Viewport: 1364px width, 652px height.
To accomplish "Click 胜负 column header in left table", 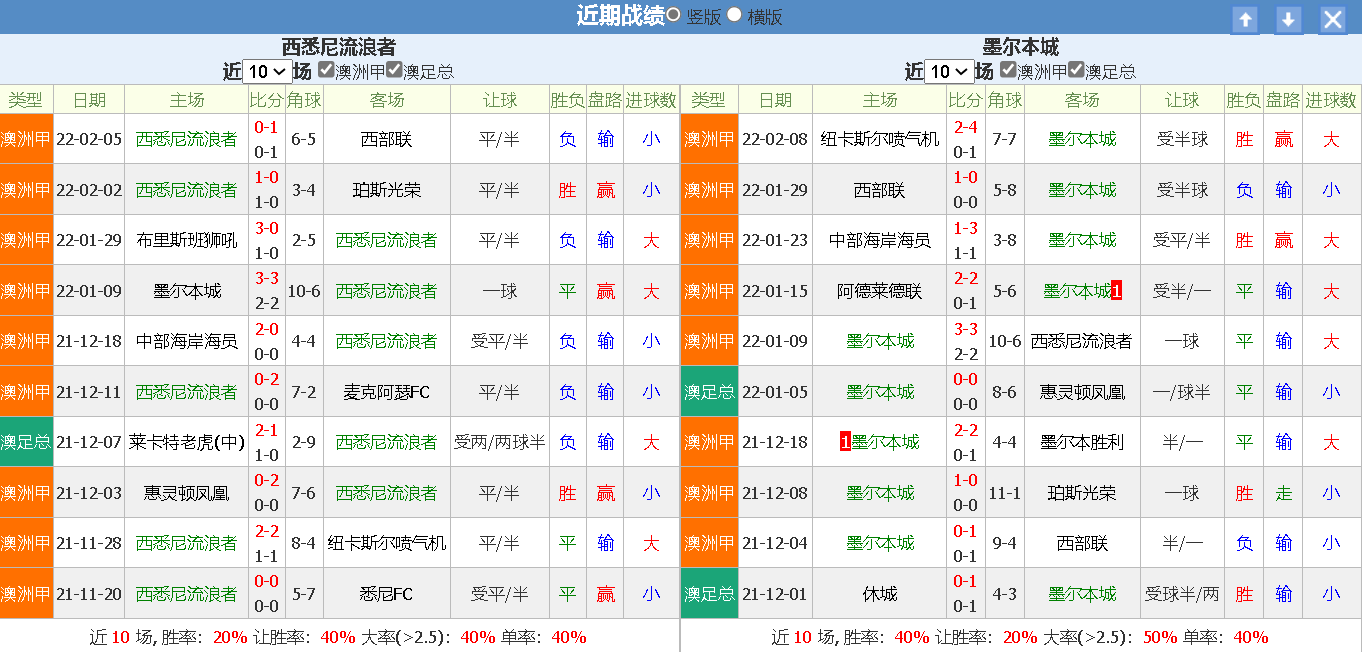I will pos(567,100).
